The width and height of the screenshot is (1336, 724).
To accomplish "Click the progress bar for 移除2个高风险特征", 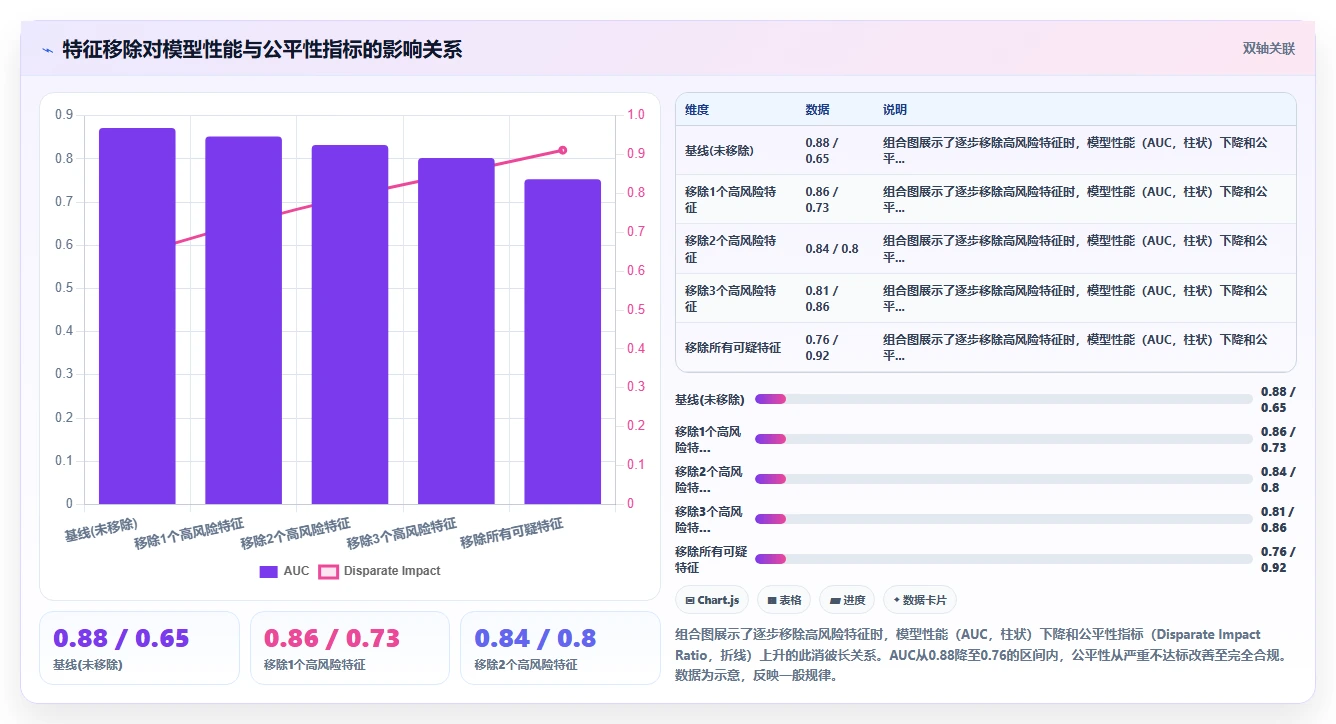I will (1004, 479).
